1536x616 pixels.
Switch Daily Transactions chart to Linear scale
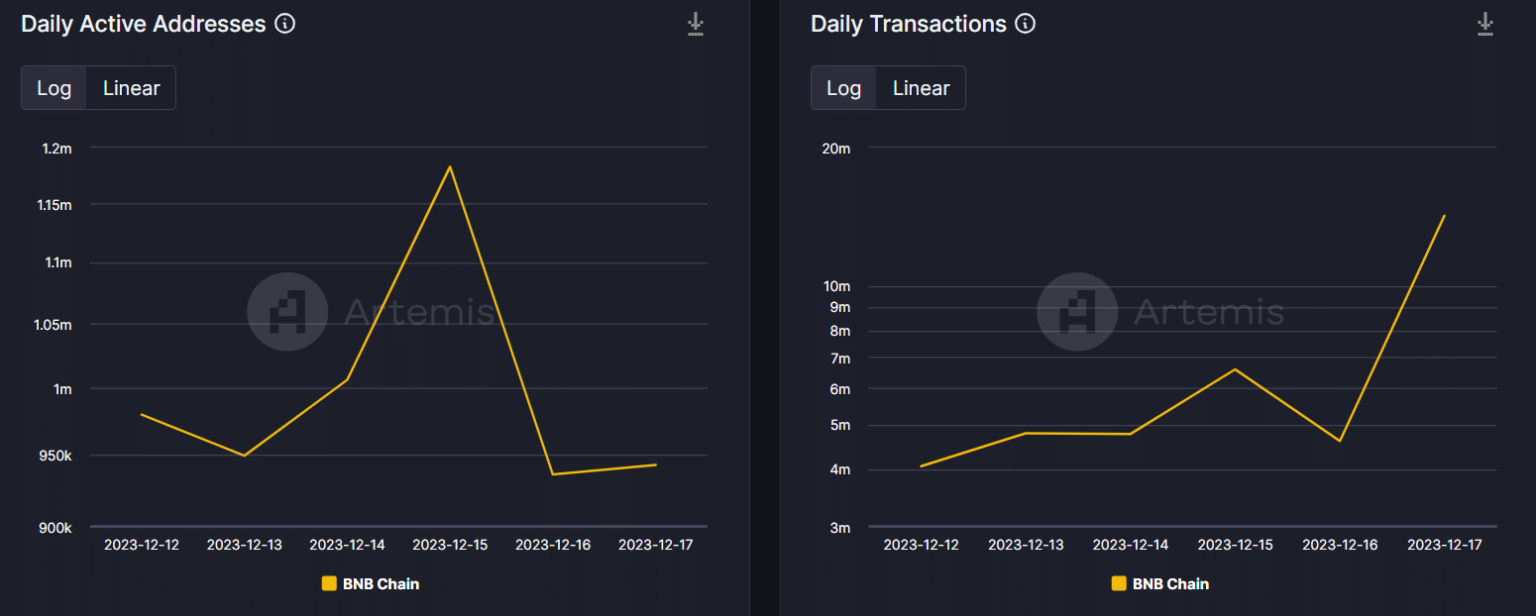pos(921,88)
